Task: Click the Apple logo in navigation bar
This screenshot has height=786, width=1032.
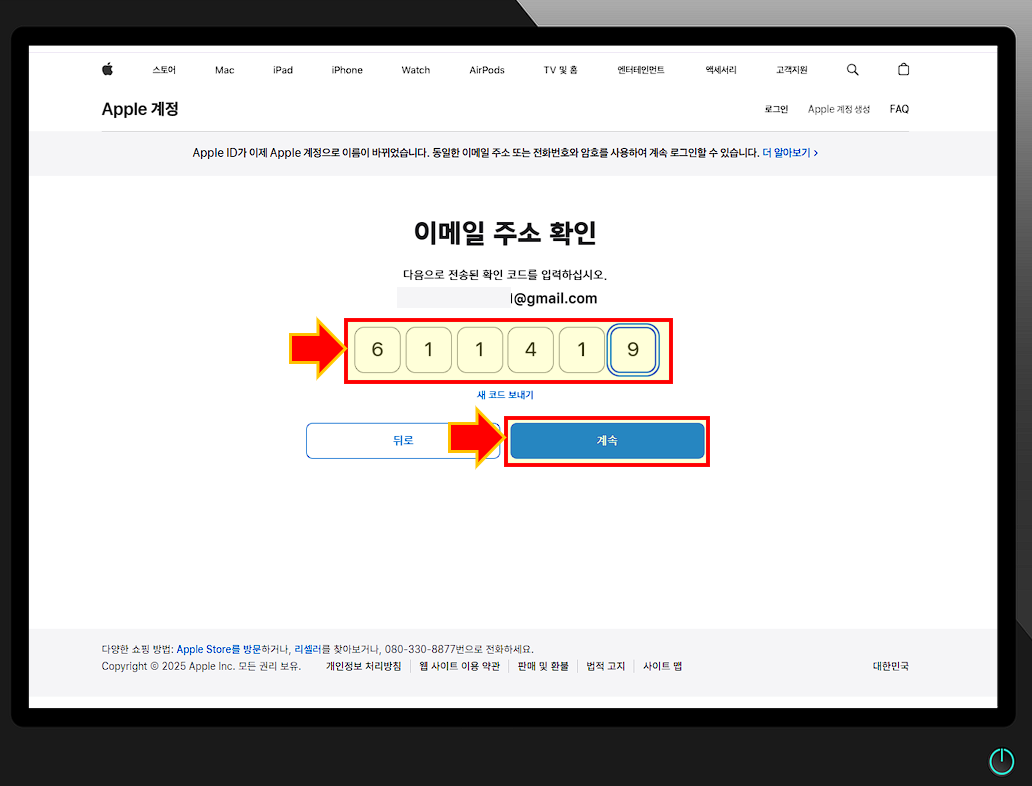Action: 107,69
